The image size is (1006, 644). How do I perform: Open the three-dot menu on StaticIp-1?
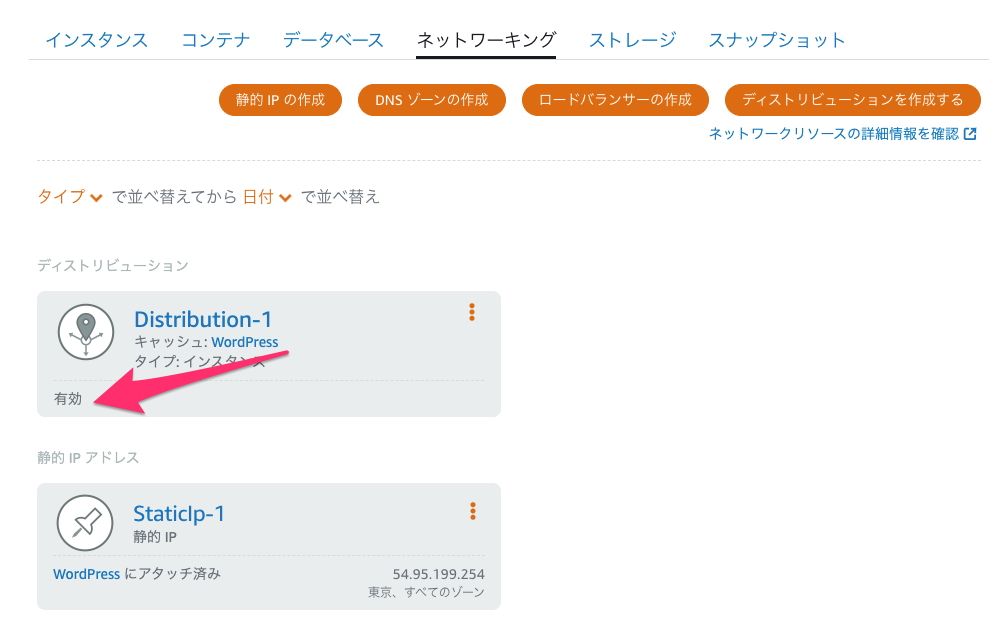(471, 511)
